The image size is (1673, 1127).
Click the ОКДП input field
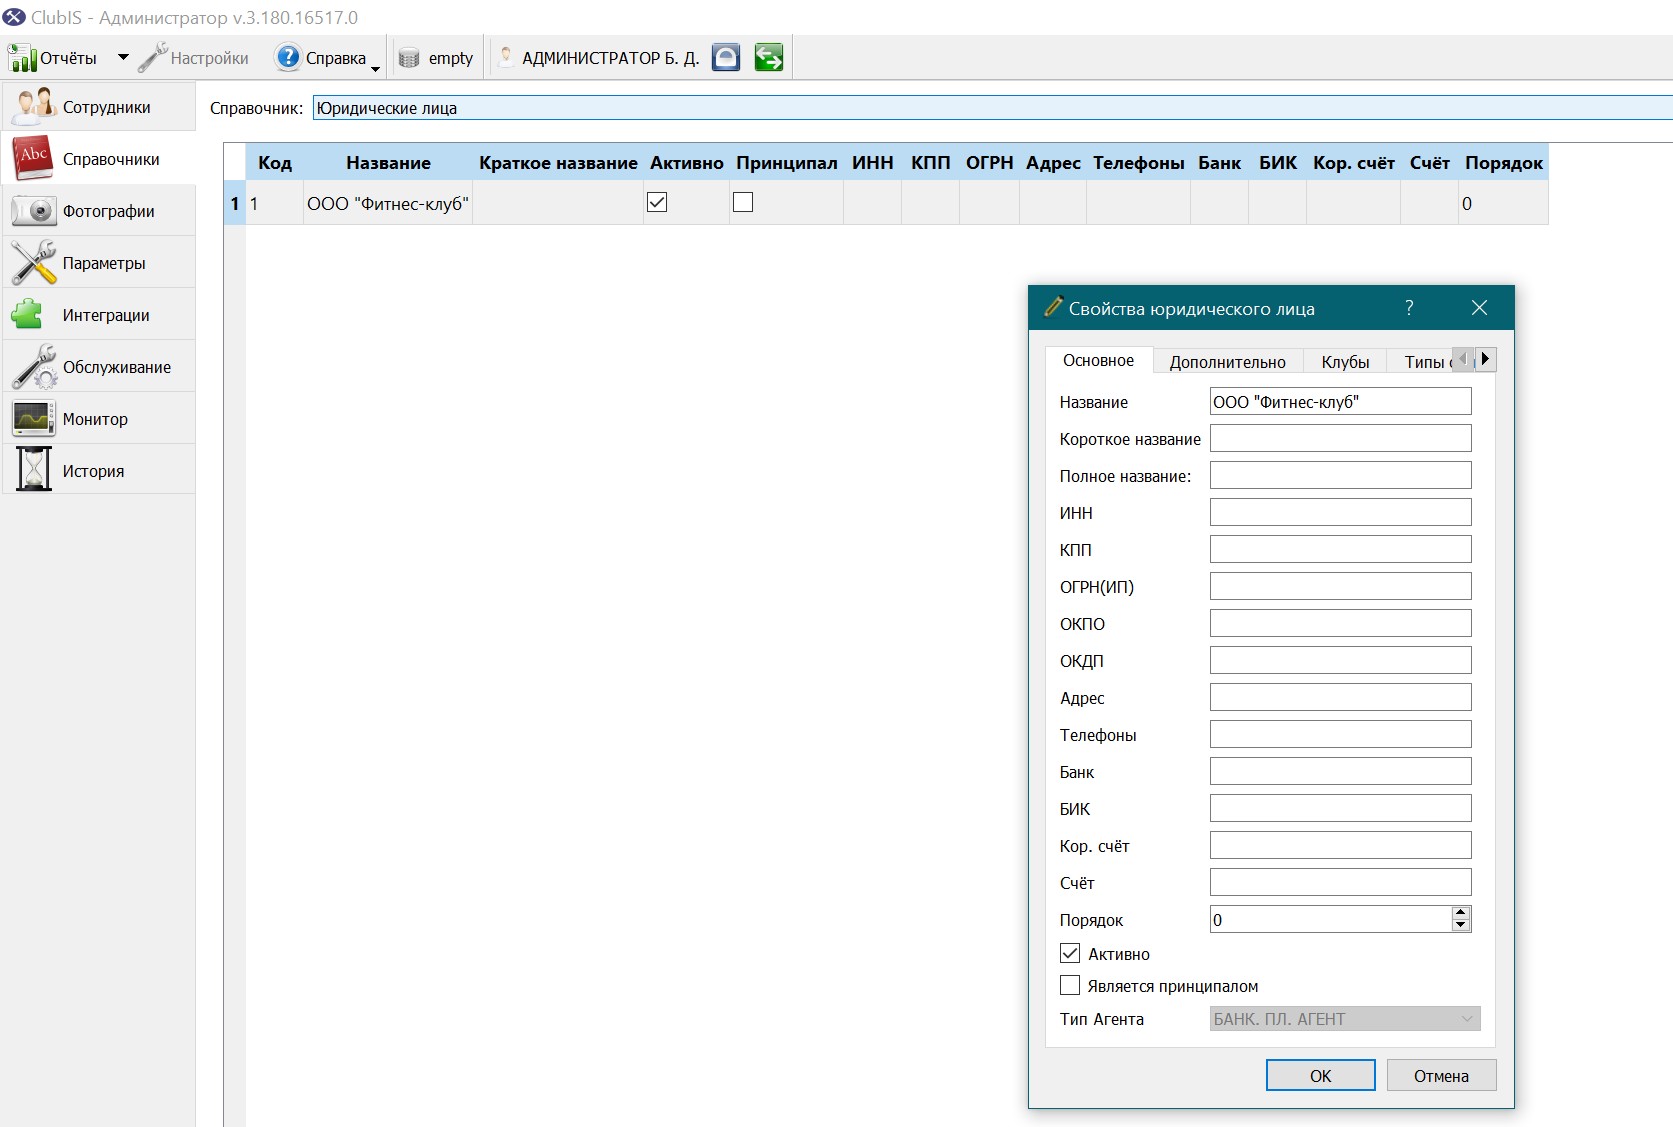(x=1340, y=661)
